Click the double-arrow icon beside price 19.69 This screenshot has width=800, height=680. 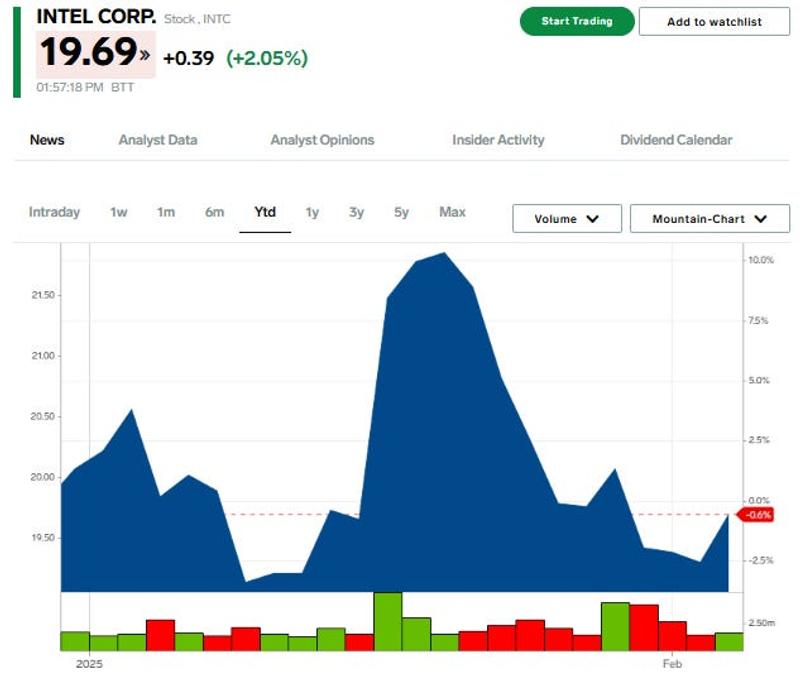(145, 54)
